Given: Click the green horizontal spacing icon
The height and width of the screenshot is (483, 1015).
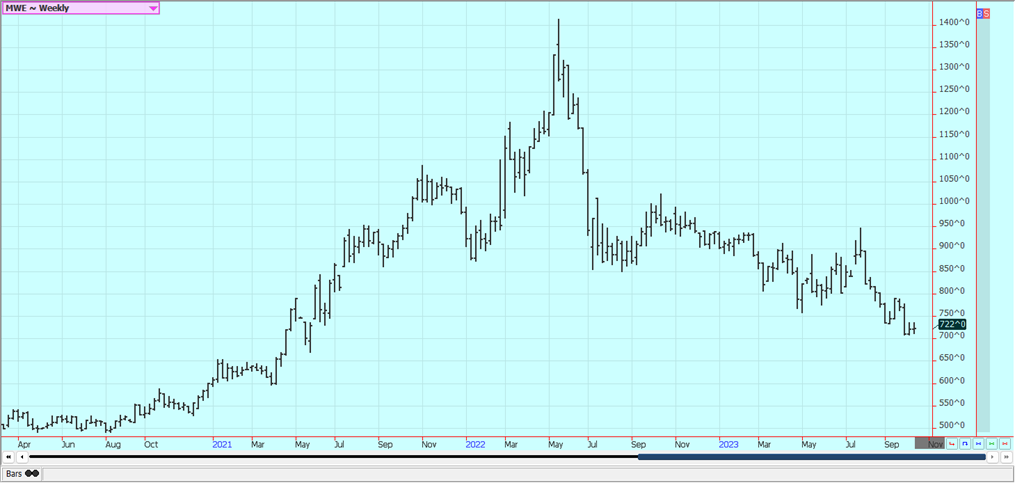Looking at the screenshot, I should click(x=992, y=444).
